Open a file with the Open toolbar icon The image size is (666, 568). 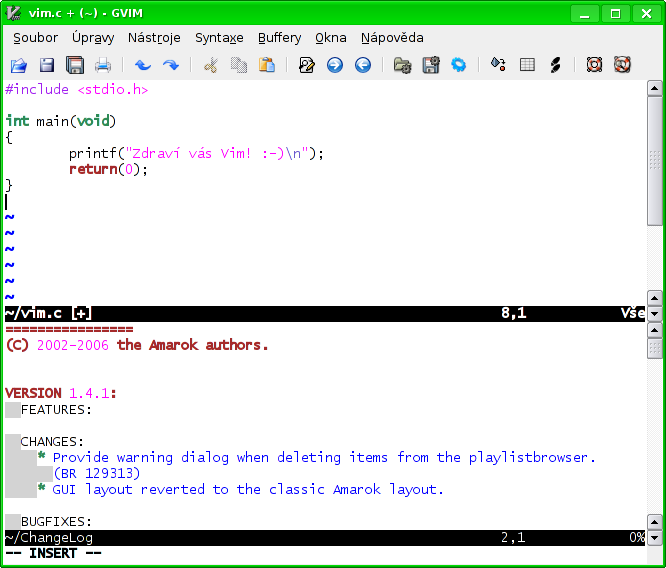coord(19,65)
